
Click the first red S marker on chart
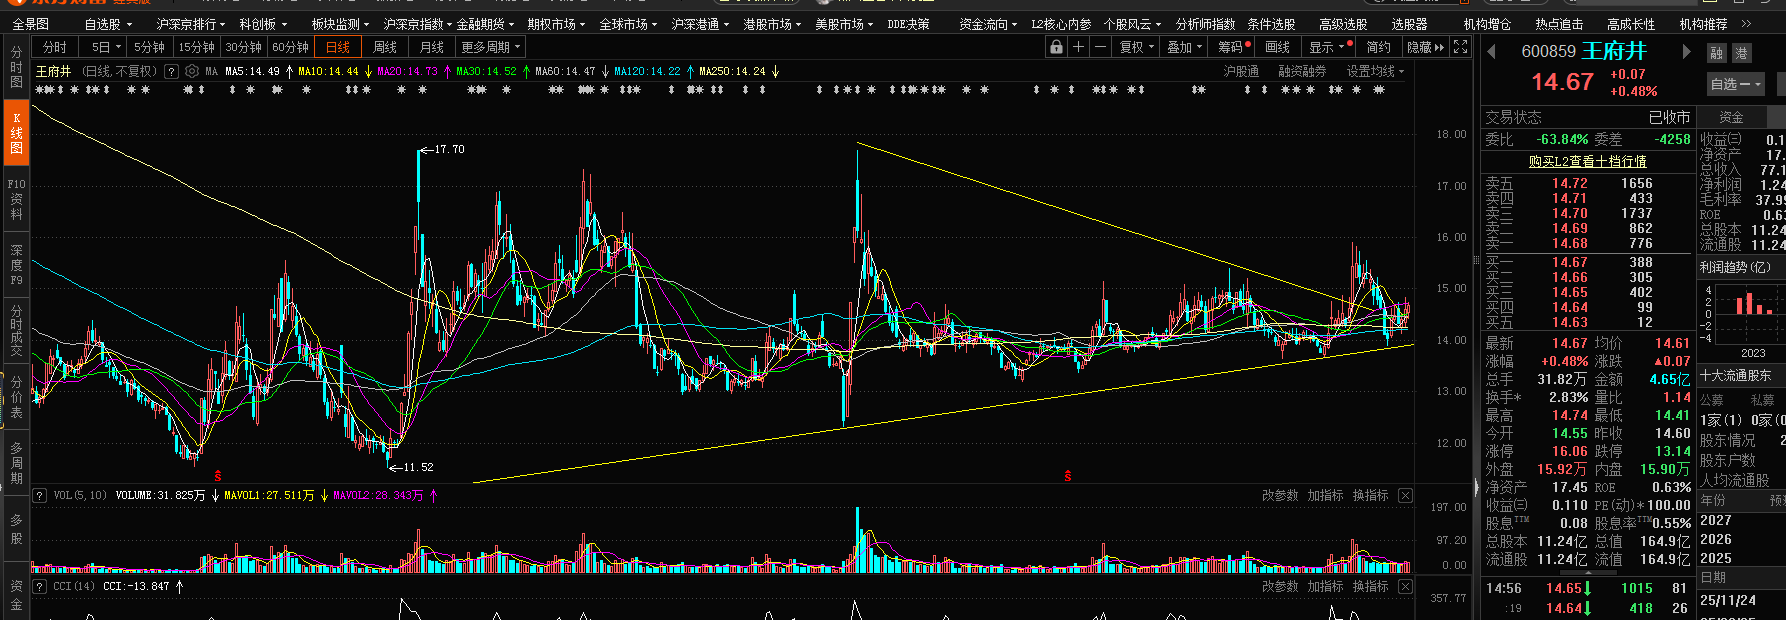coord(218,476)
